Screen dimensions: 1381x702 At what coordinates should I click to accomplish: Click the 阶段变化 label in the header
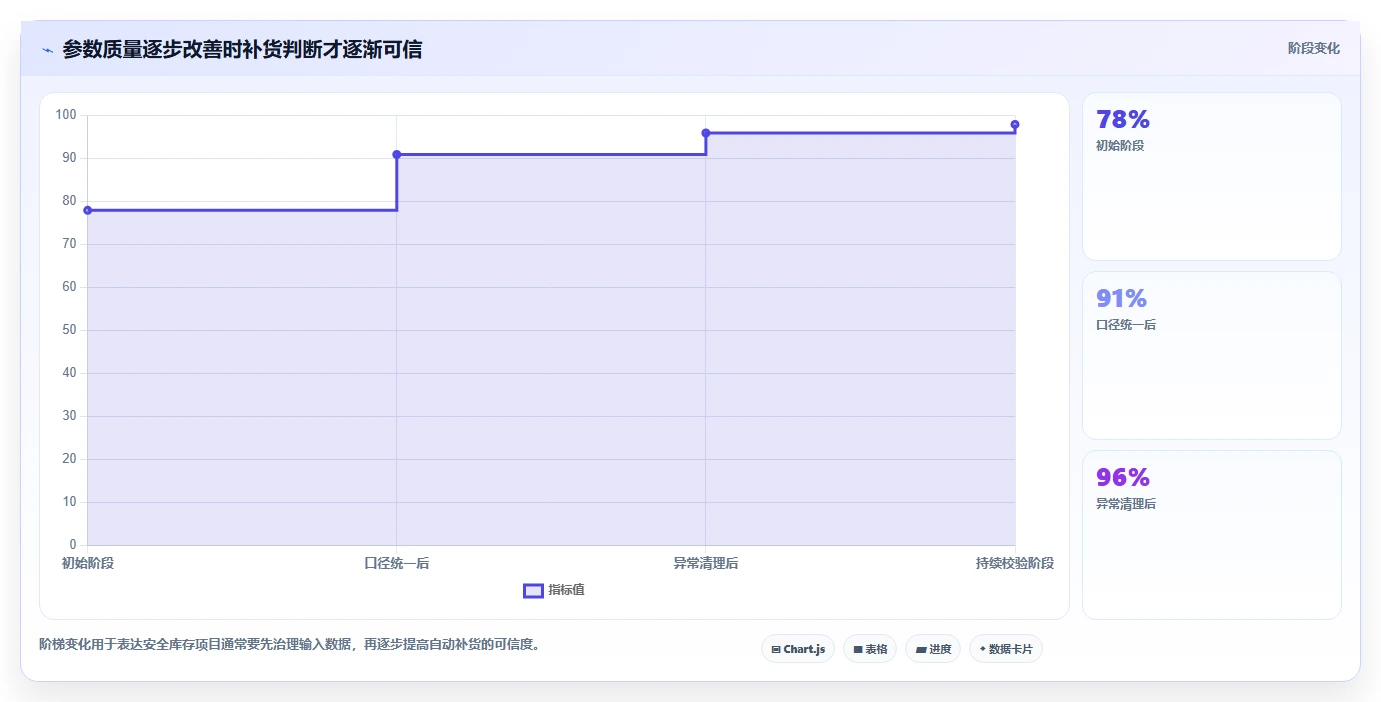(1313, 48)
